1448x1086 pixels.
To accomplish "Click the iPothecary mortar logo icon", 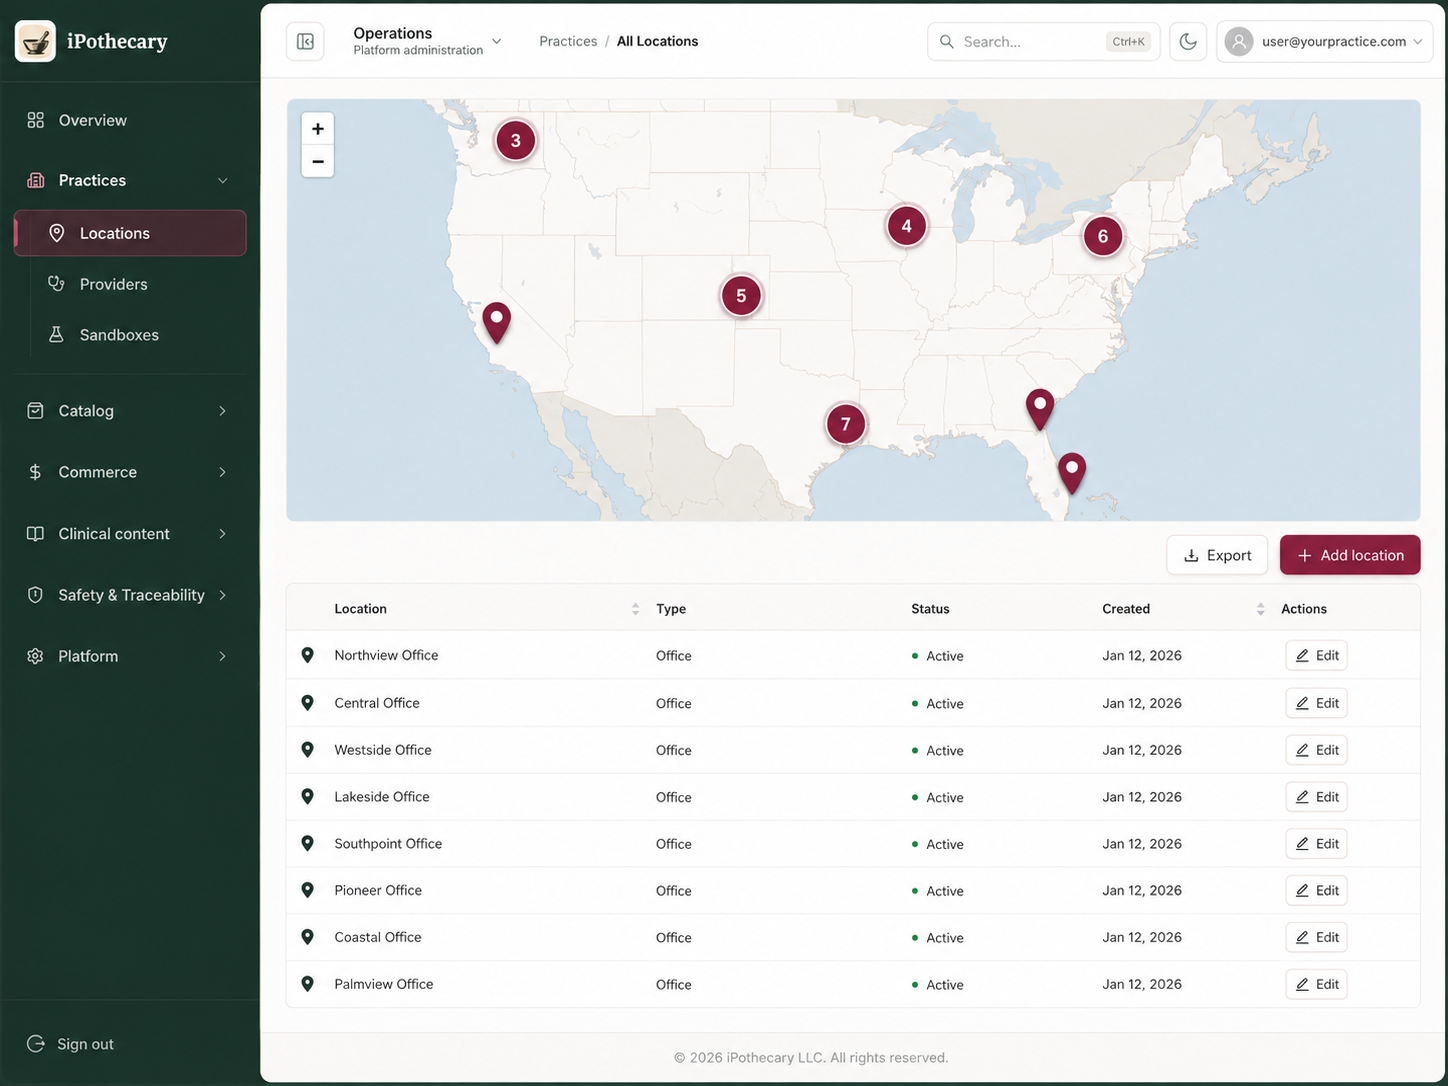I will click(35, 41).
